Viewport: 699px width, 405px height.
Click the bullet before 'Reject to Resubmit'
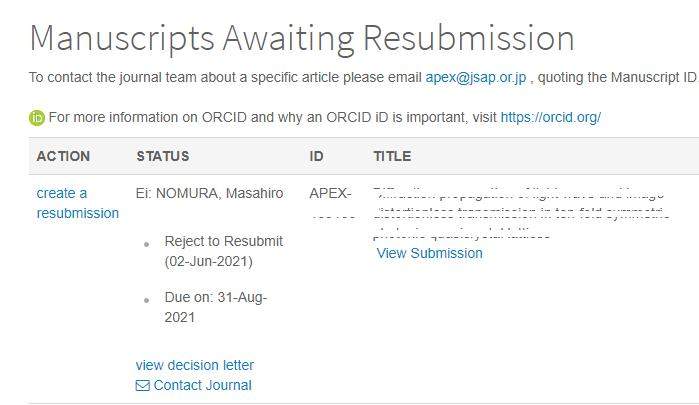tap(147, 243)
